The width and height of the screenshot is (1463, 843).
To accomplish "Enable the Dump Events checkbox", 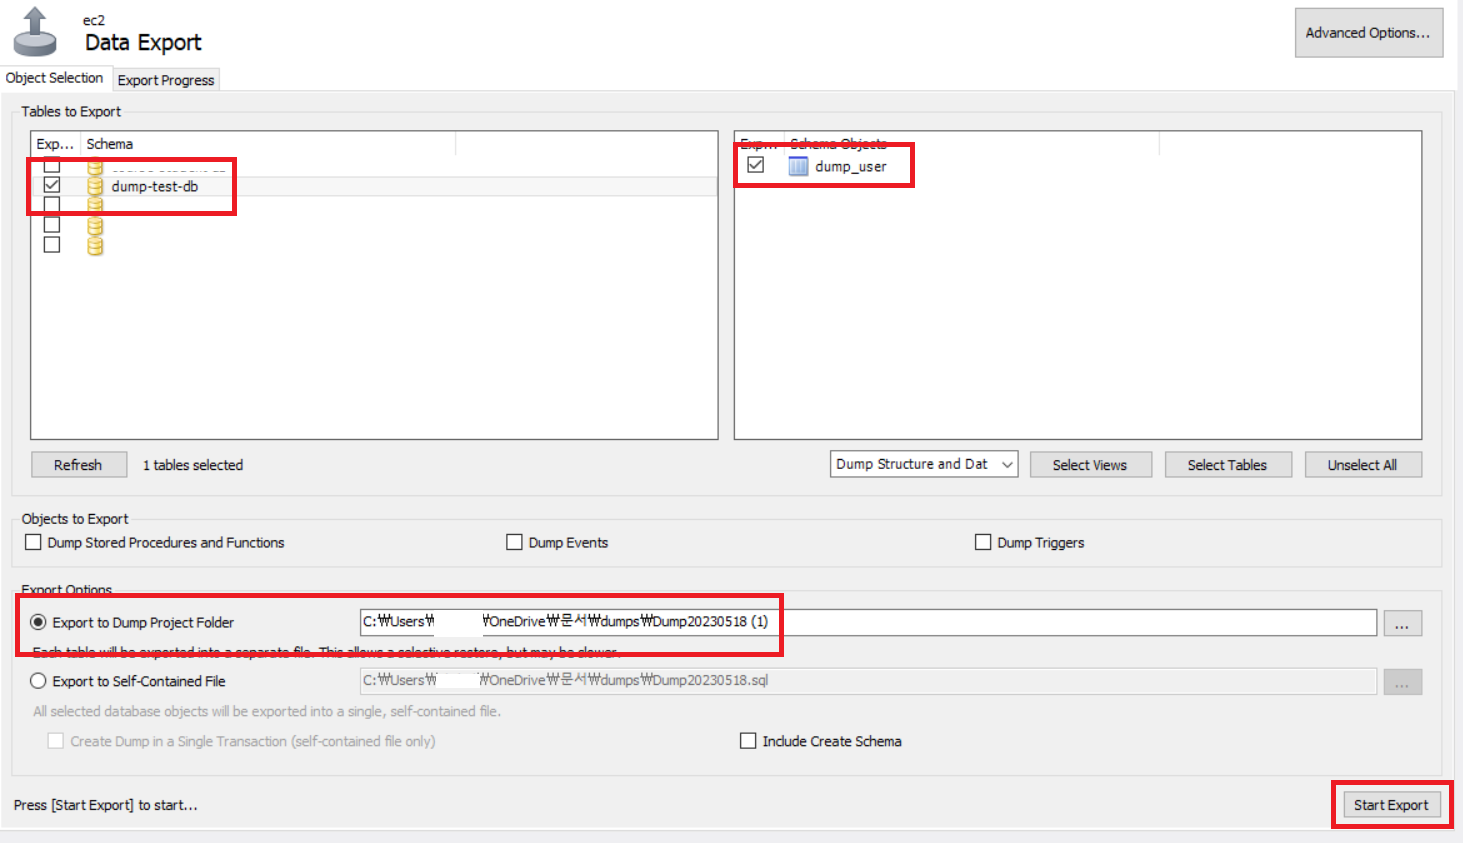I will pos(515,542).
